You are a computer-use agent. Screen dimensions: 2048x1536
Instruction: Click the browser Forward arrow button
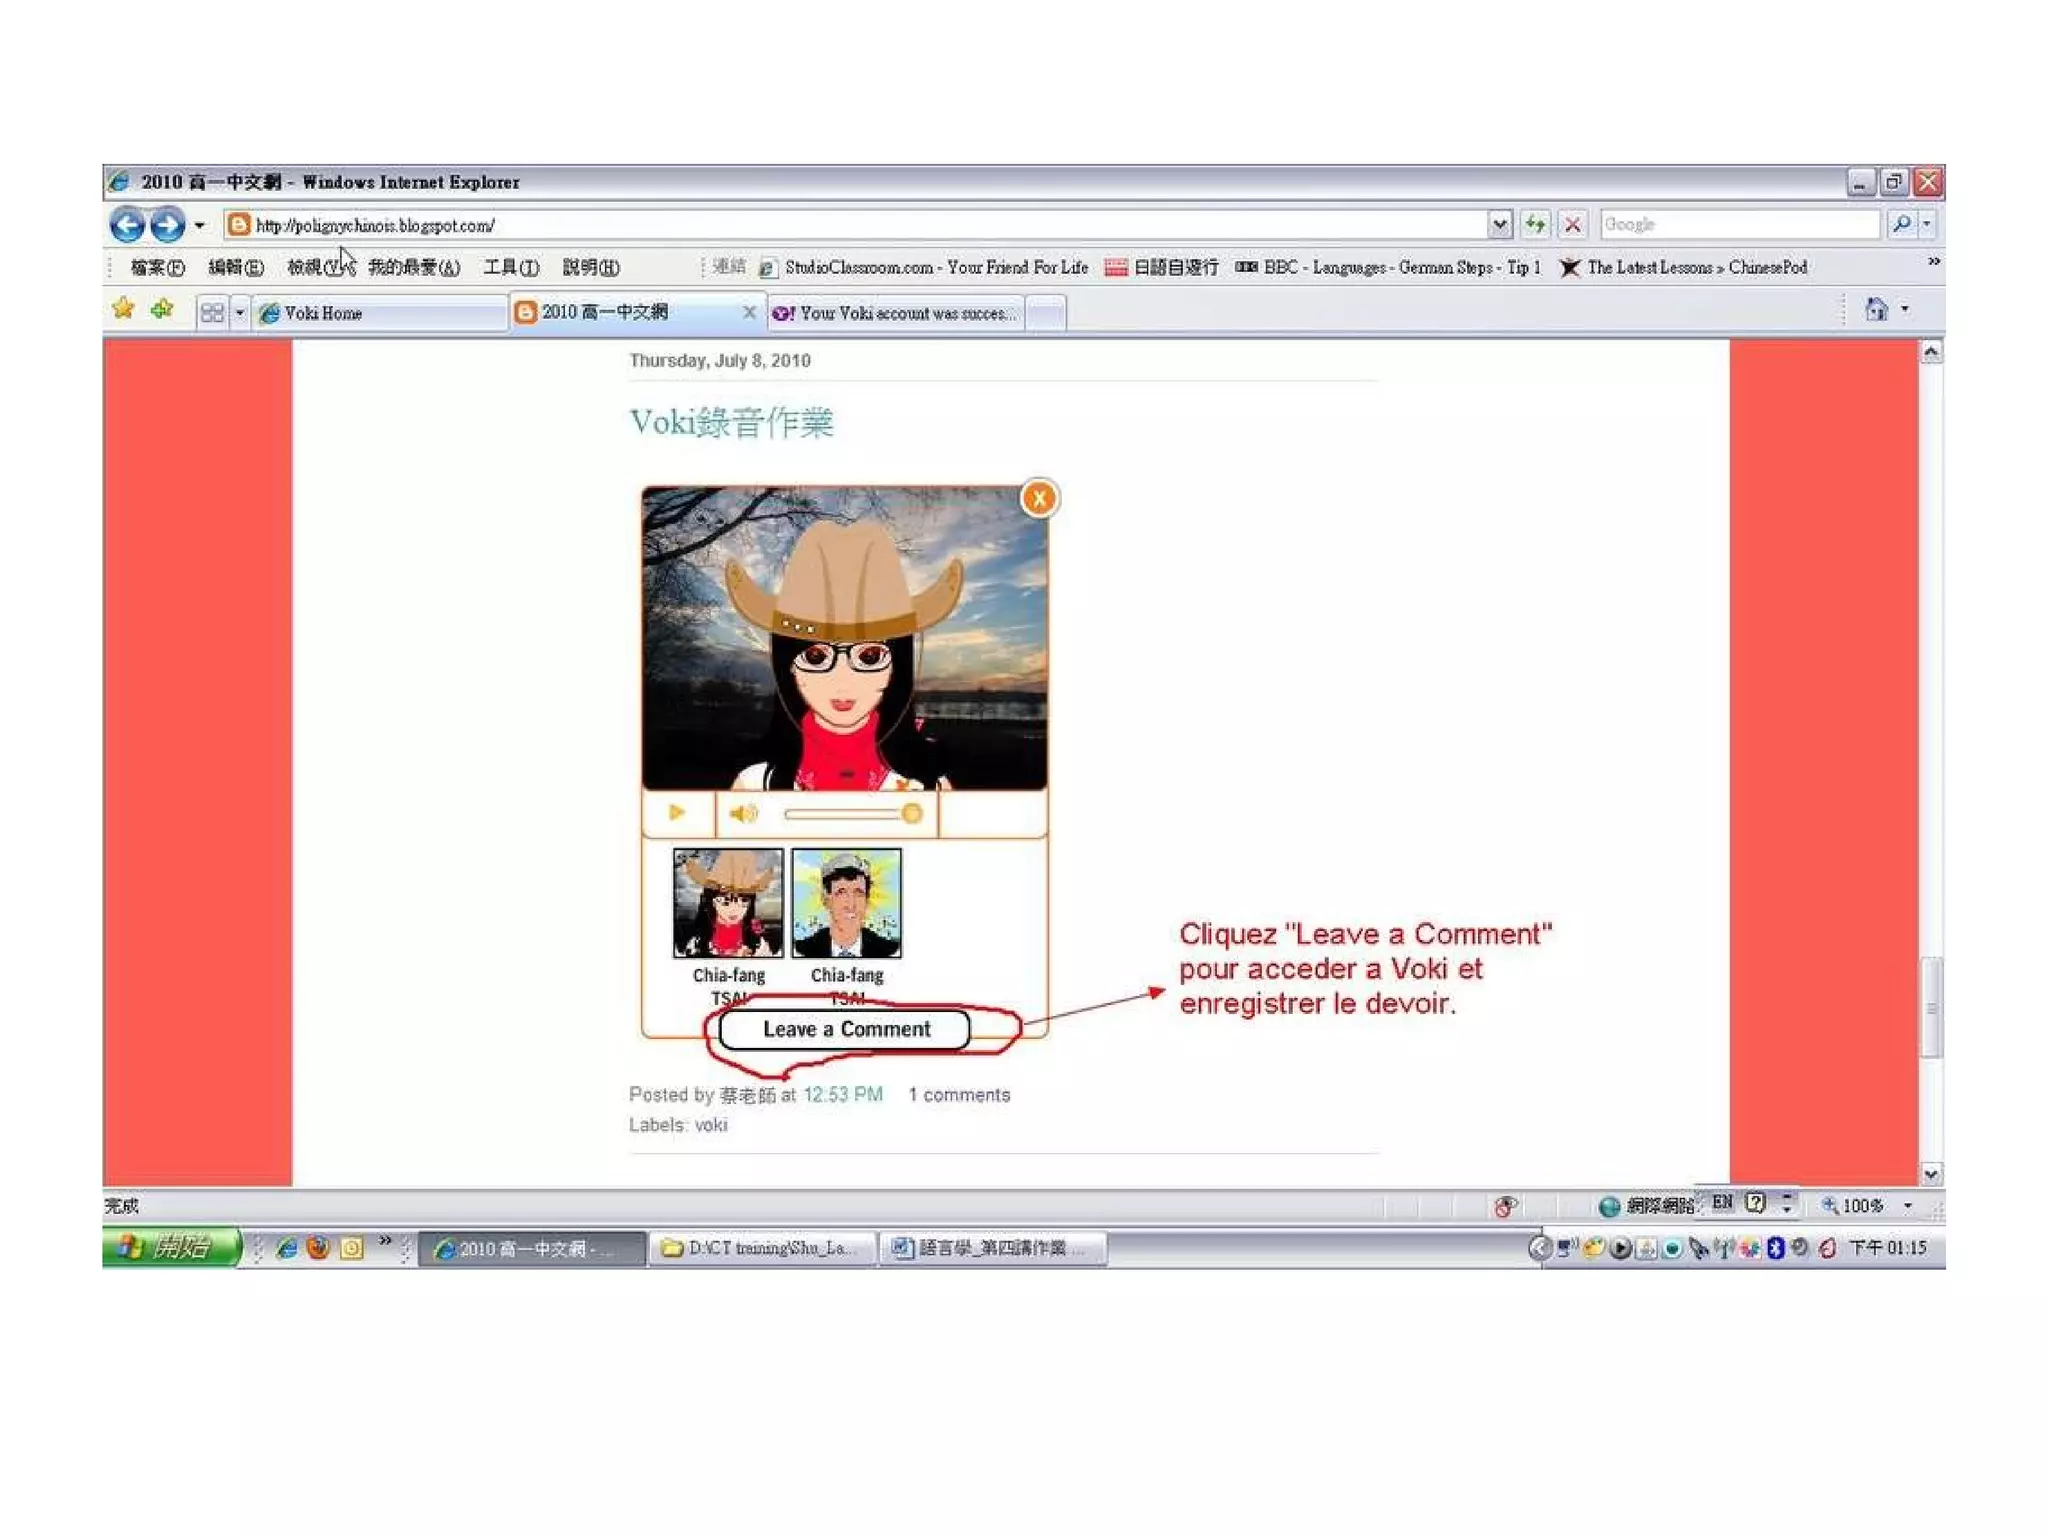[x=167, y=225]
